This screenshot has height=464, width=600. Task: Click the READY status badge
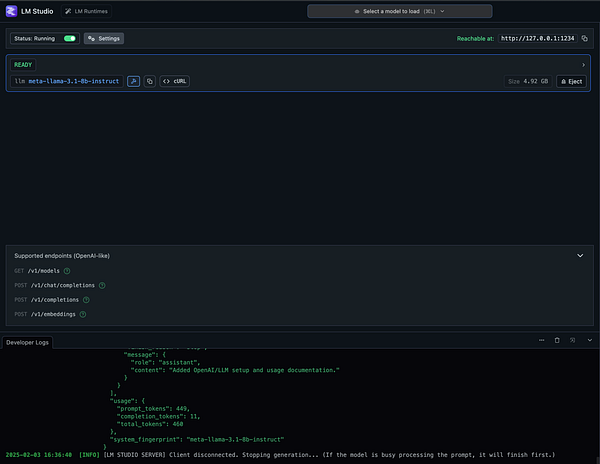pos(23,65)
